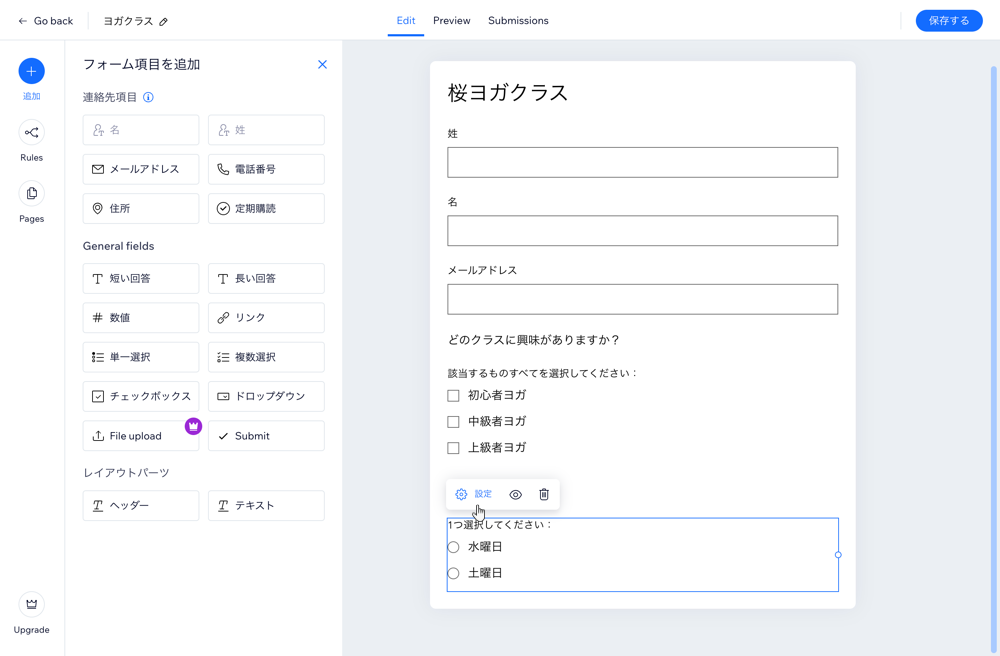Add a 複数選択 field
The height and width of the screenshot is (656, 1000).
coord(266,357)
